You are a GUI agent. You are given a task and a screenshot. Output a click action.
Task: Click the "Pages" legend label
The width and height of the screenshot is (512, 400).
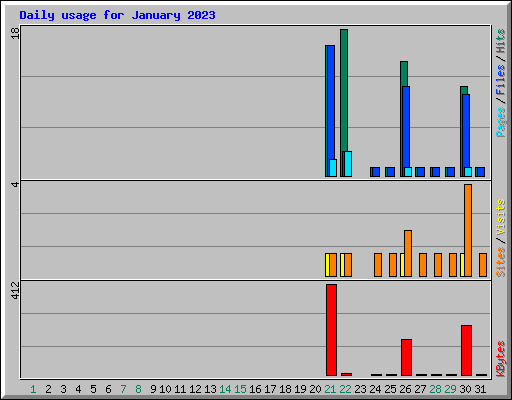pos(501,122)
